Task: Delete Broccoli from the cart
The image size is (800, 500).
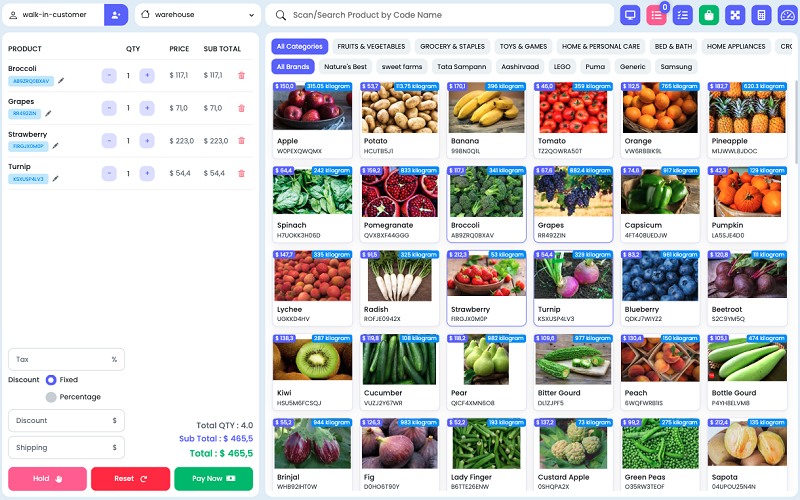Action: pos(241,75)
